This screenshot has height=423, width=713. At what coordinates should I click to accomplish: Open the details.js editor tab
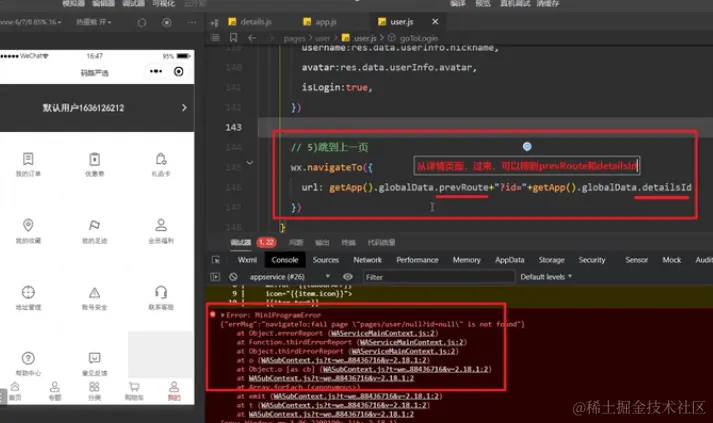(x=250, y=22)
